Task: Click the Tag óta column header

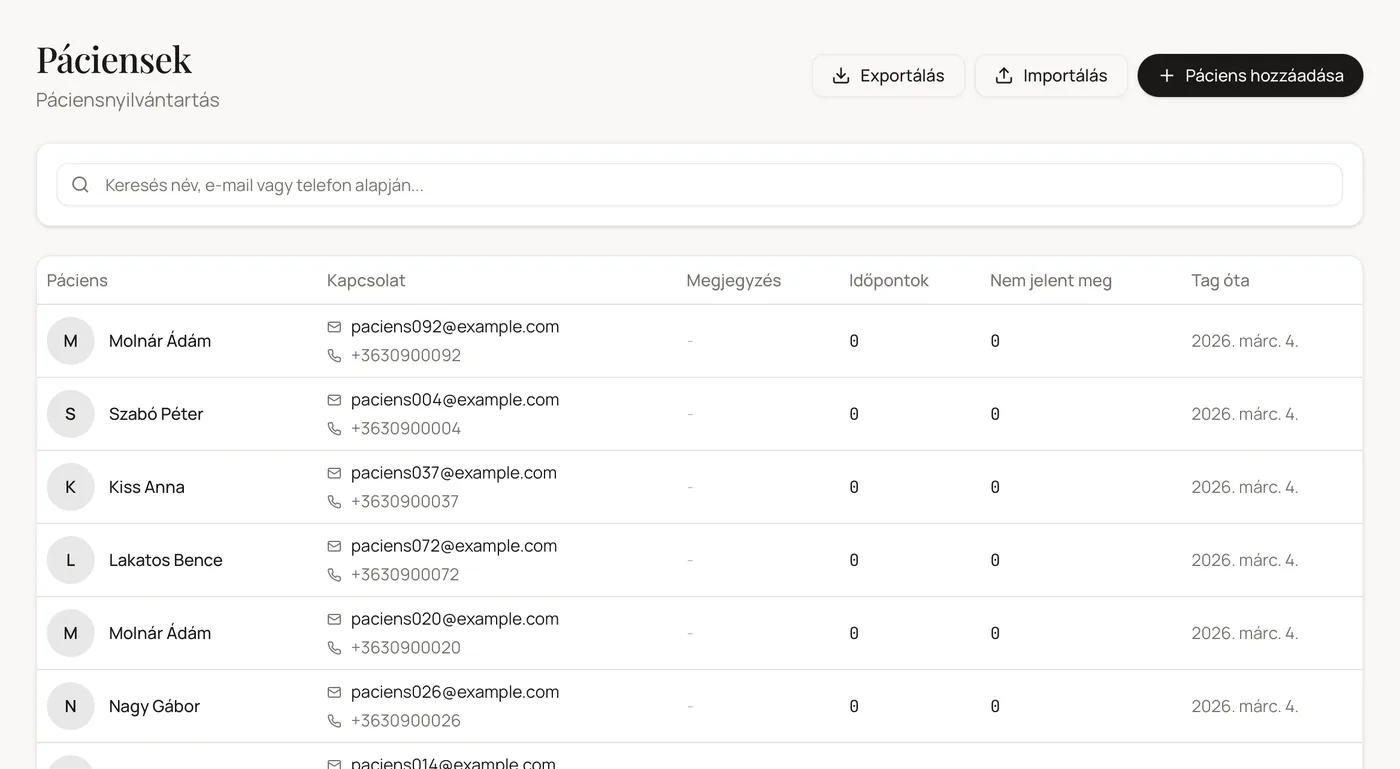Action: point(1220,281)
